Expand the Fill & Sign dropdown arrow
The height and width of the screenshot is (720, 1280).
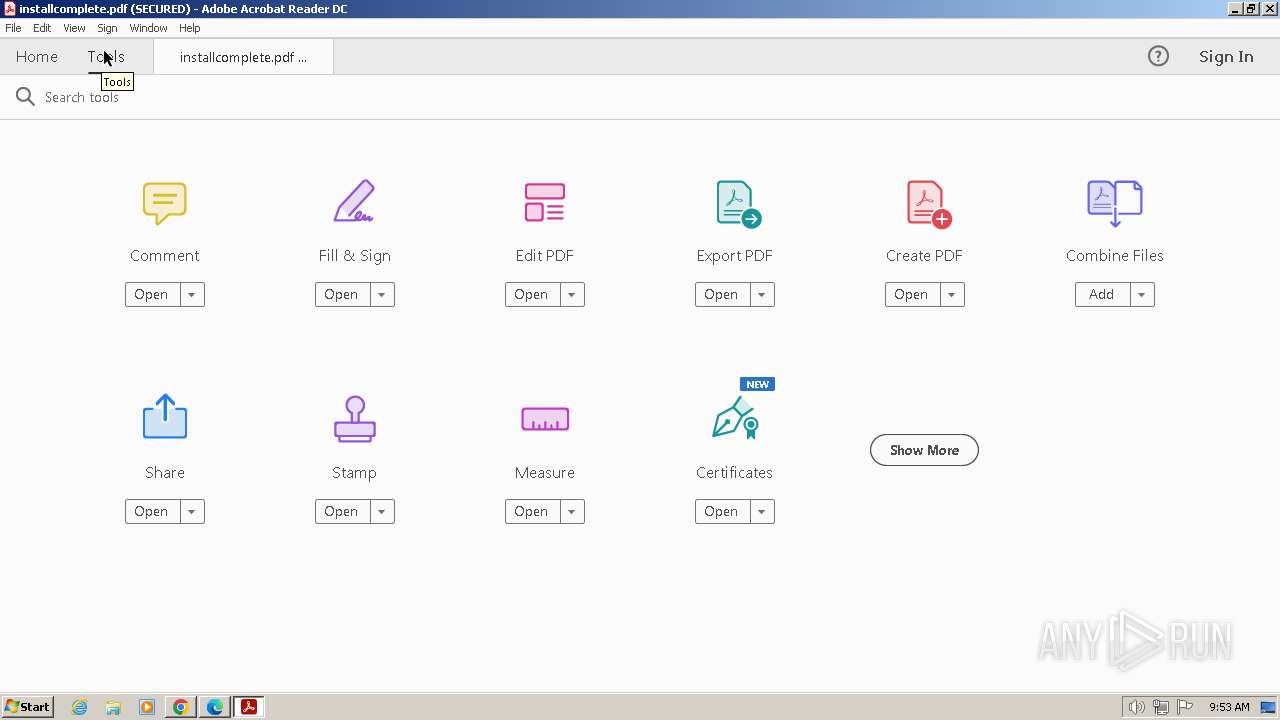[x=381, y=294]
